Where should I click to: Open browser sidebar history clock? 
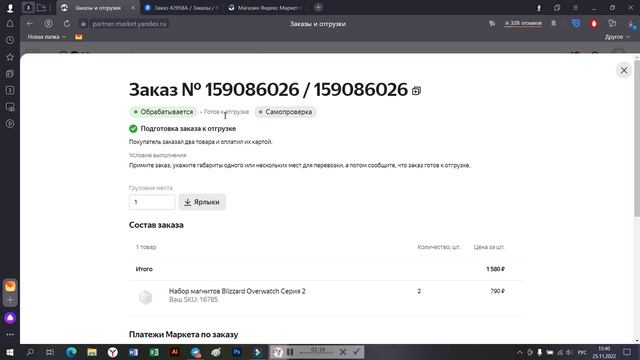click(x=10, y=40)
